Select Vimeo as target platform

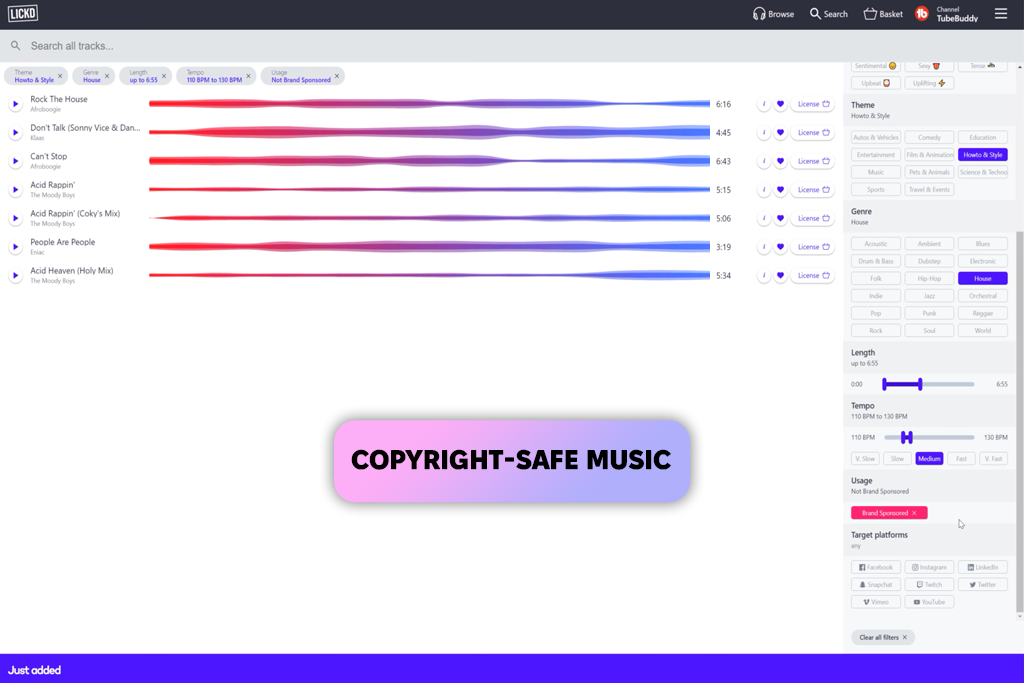876,602
